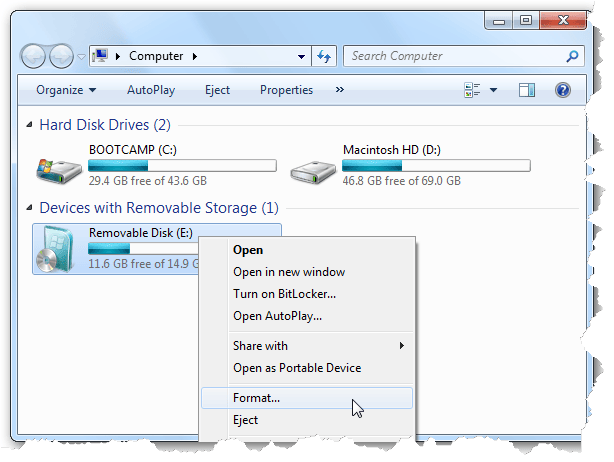Collapse the Hard Disk Drives (2) group header
Screen dimensions: 614x462
pos(104,125)
